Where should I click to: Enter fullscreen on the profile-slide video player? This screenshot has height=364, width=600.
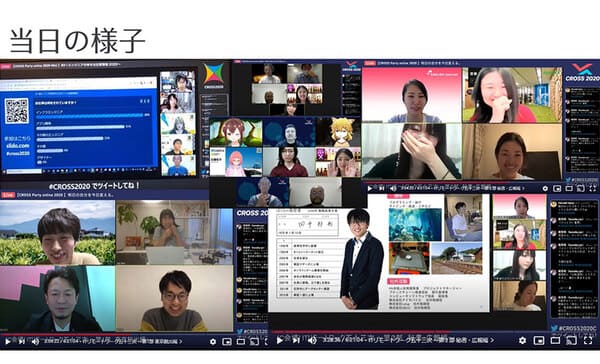[588, 340]
